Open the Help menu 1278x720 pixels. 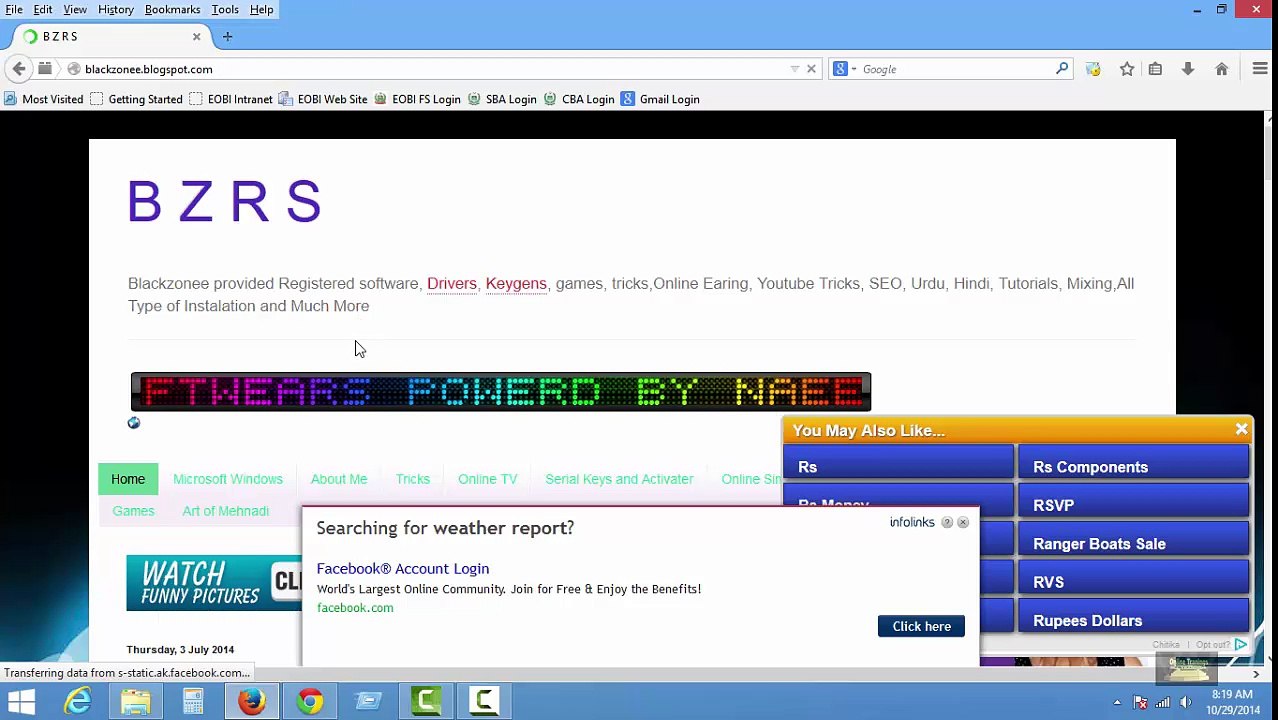click(x=261, y=9)
